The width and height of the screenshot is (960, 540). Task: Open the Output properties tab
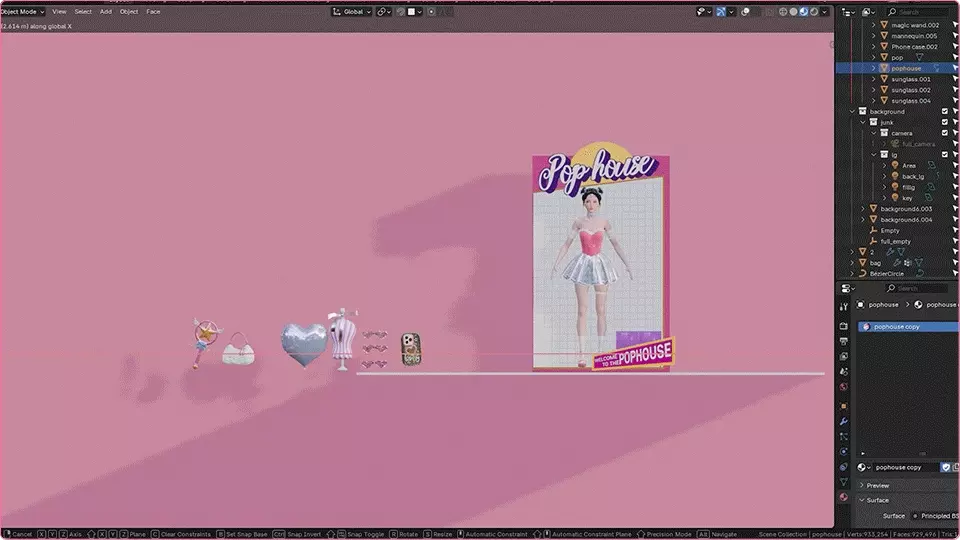tap(844, 341)
